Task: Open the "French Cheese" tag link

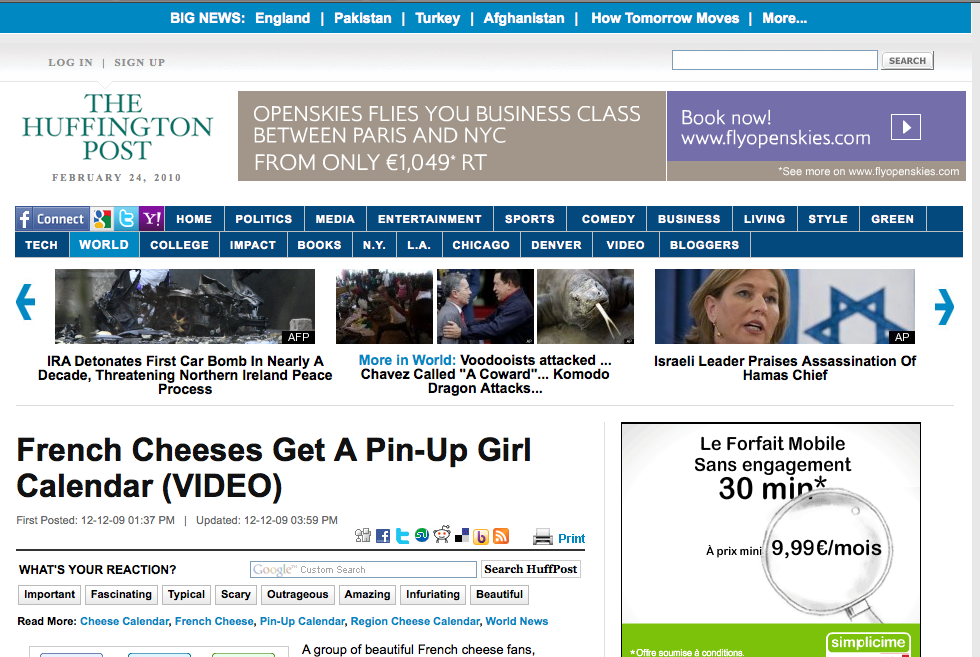Action: (214, 621)
